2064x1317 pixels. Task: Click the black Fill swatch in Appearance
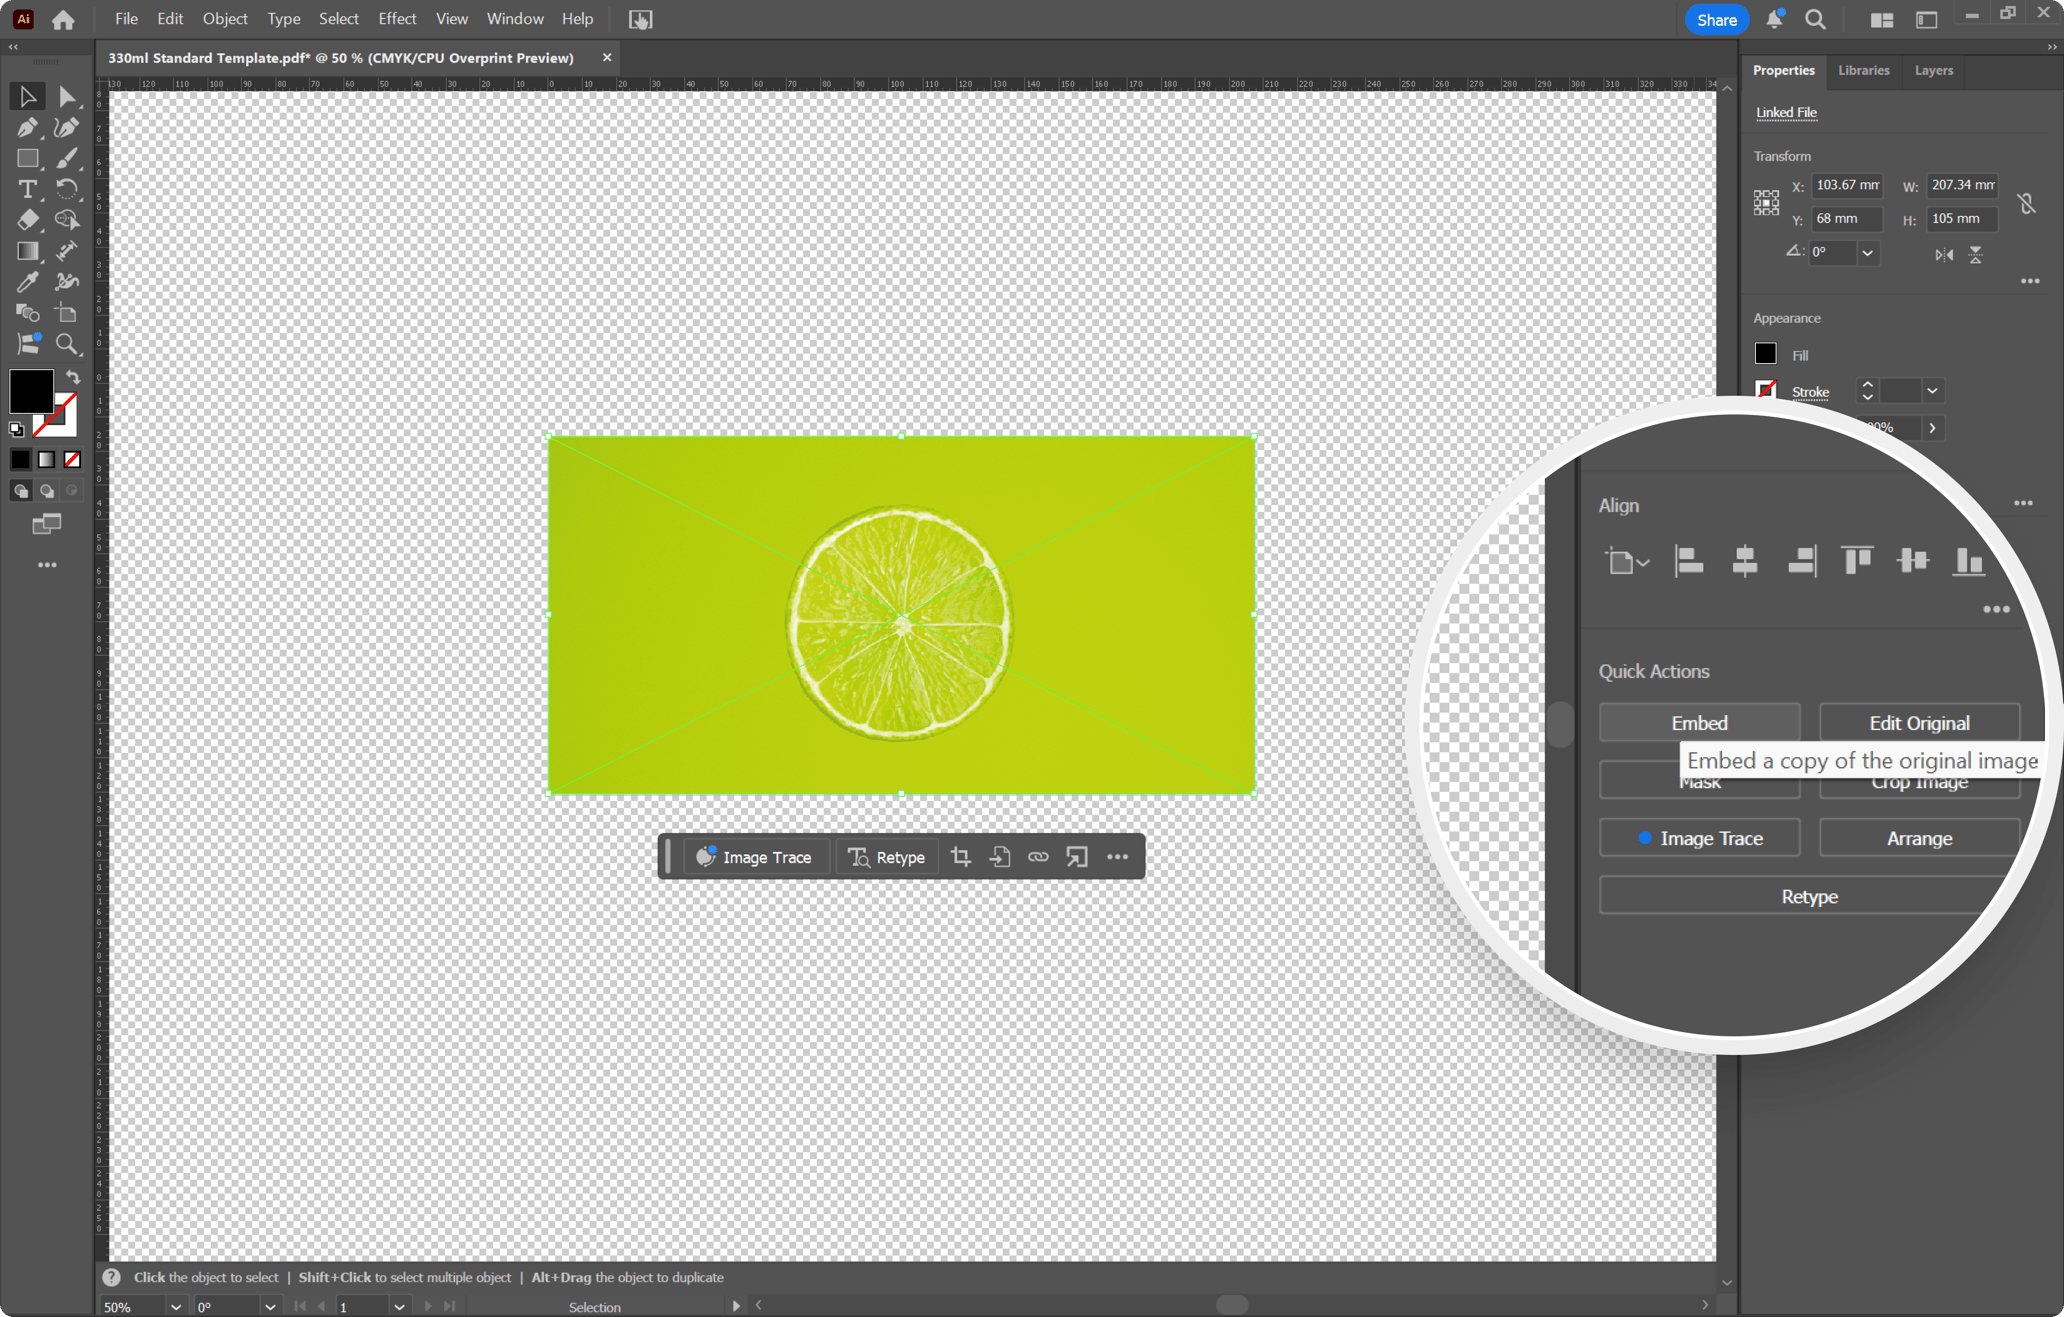click(1765, 354)
